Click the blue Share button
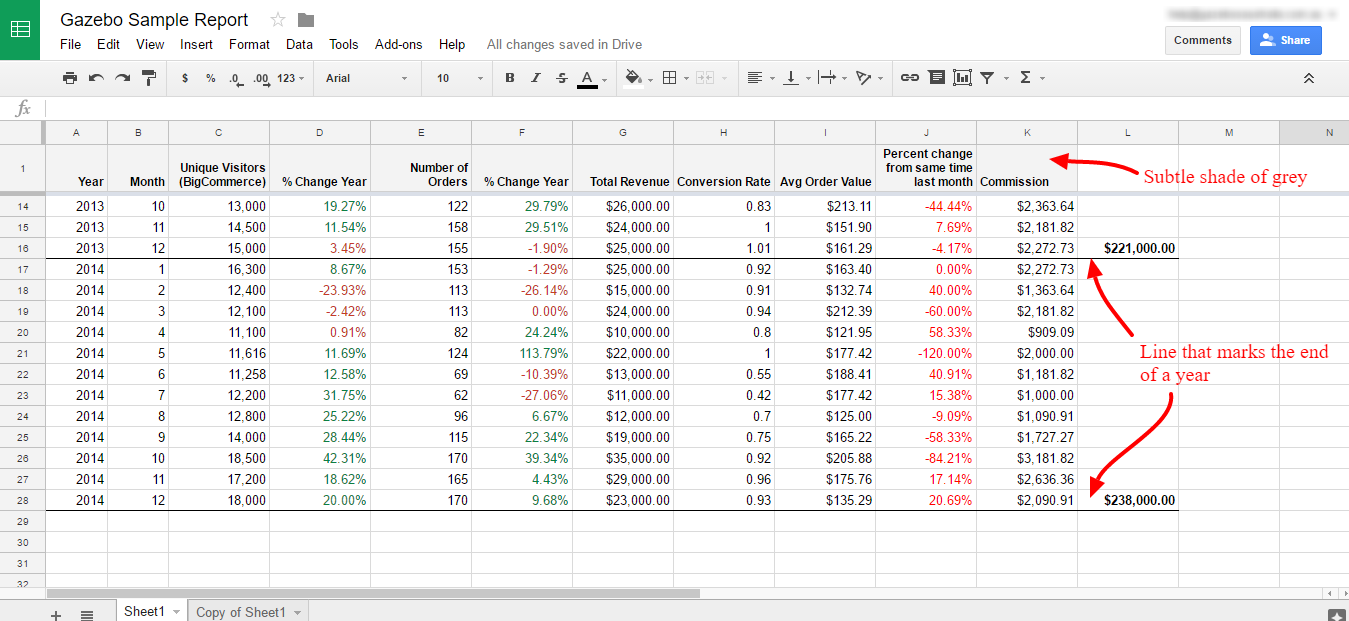 coord(1285,40)
